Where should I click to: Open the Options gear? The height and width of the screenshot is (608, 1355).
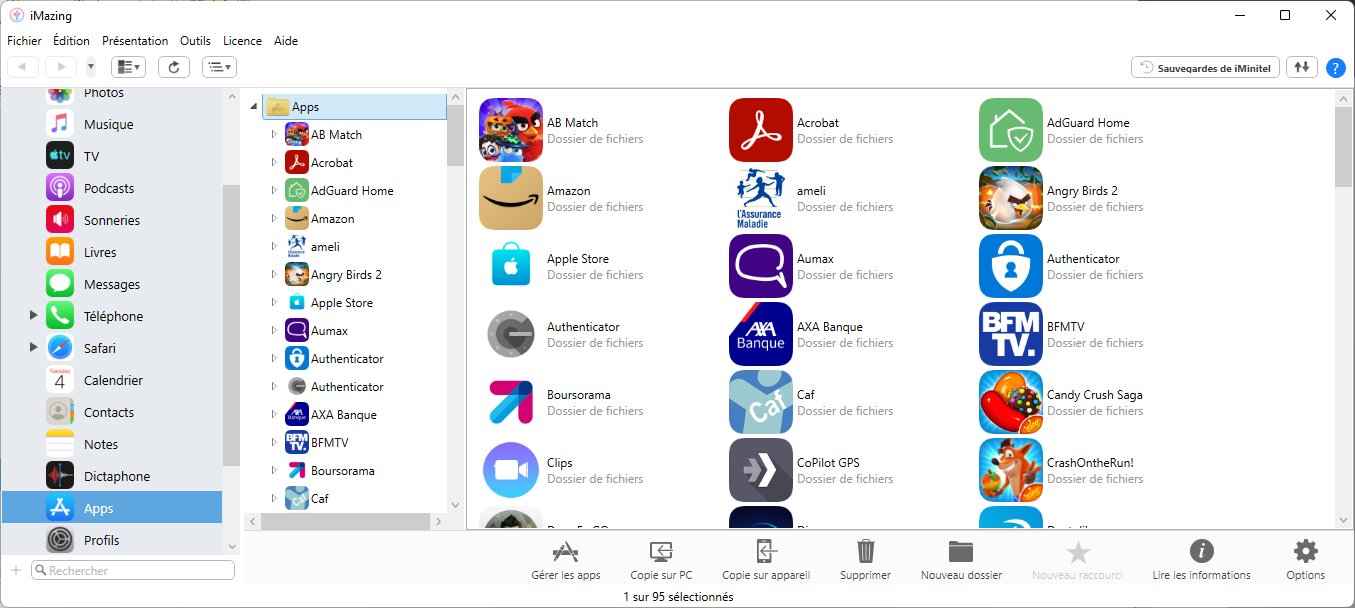[1305, 552]
